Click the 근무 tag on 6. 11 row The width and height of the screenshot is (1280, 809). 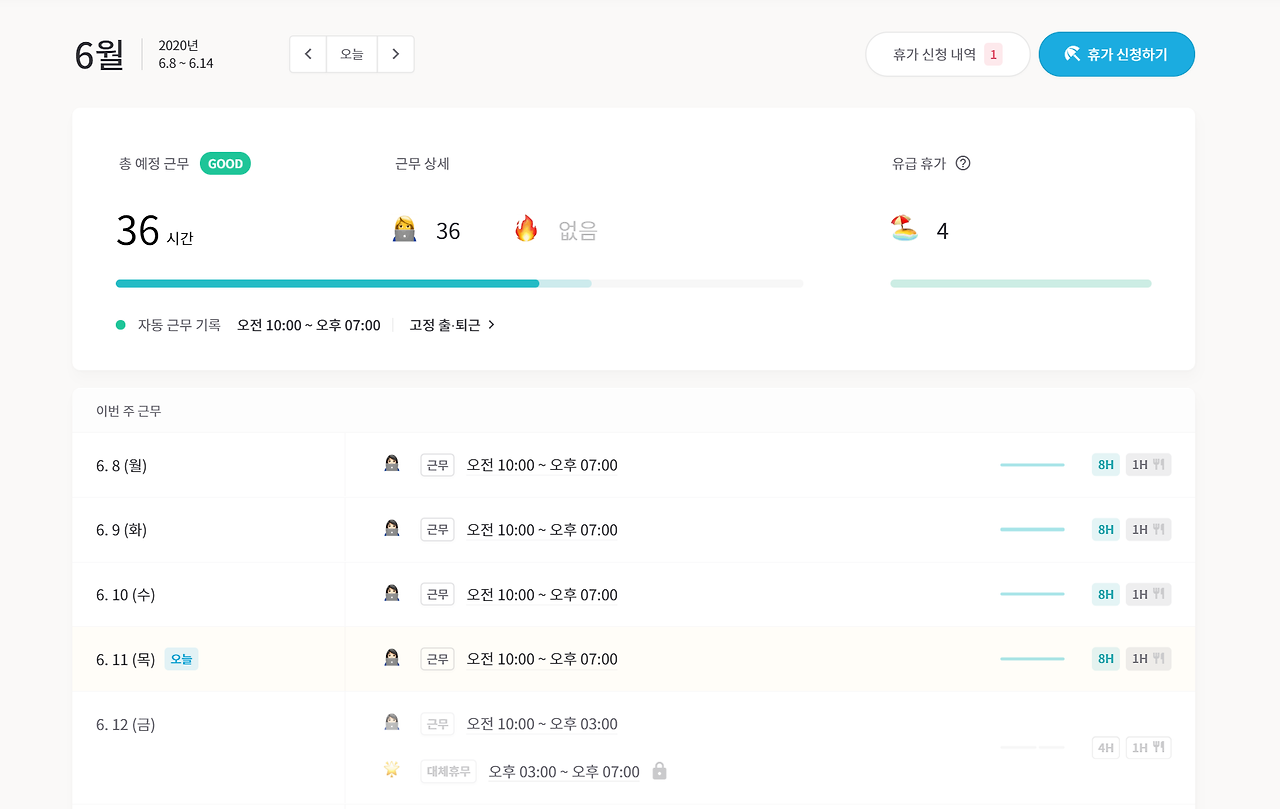click(438, 659)
